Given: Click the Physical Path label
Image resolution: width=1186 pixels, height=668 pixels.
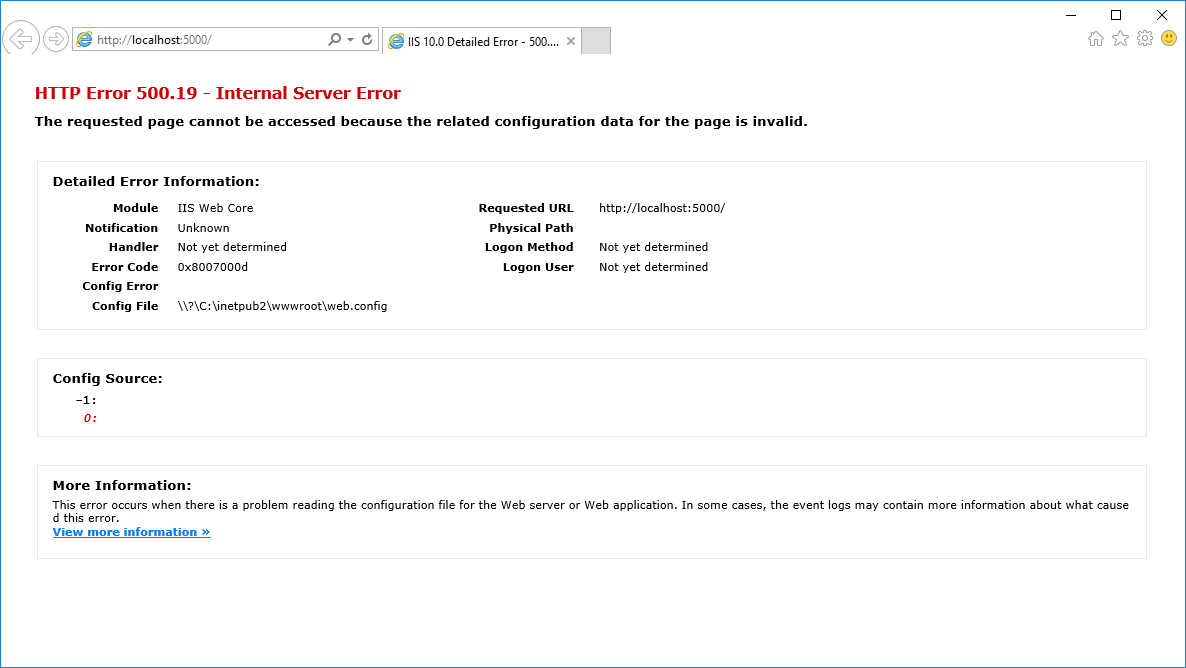Looking at the screenshot, I should (x=531, y=228).
